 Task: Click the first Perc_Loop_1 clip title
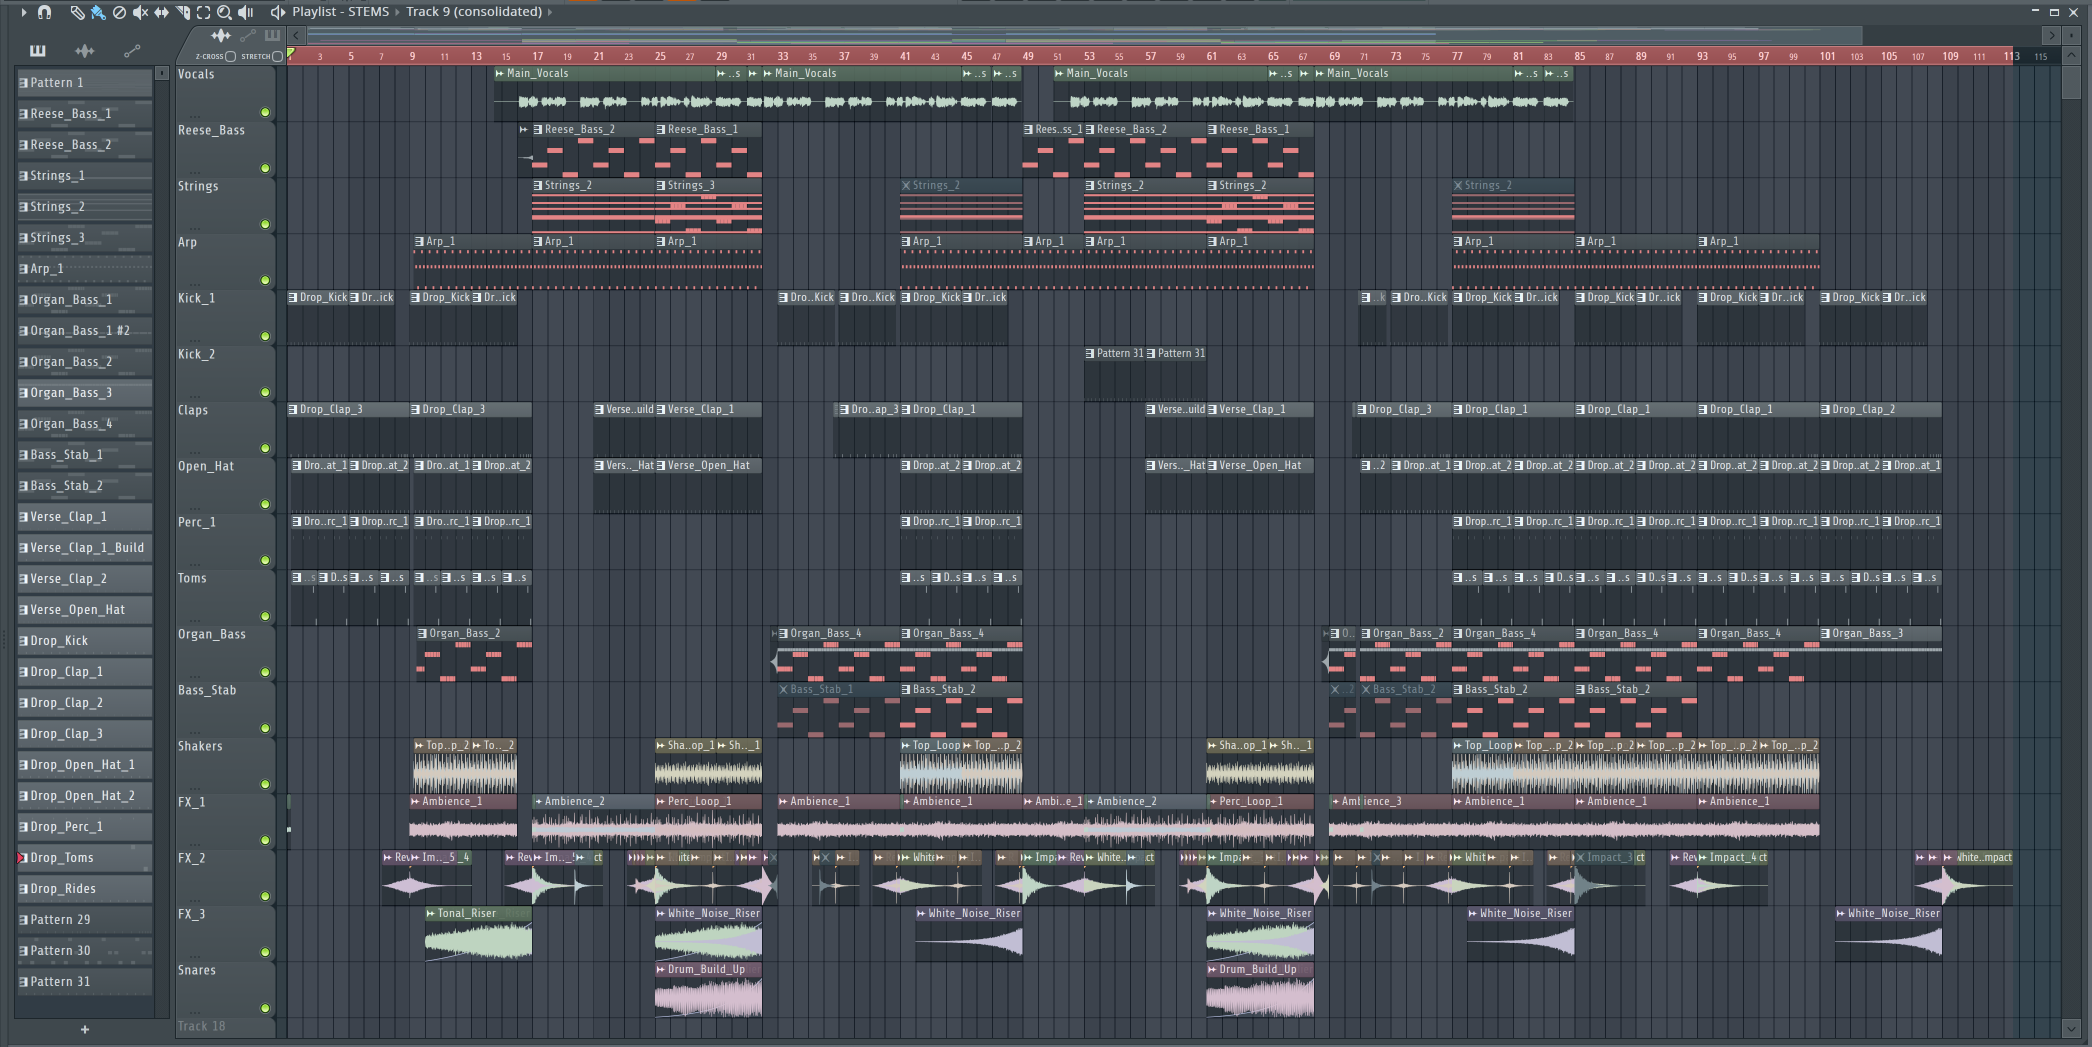699,801
